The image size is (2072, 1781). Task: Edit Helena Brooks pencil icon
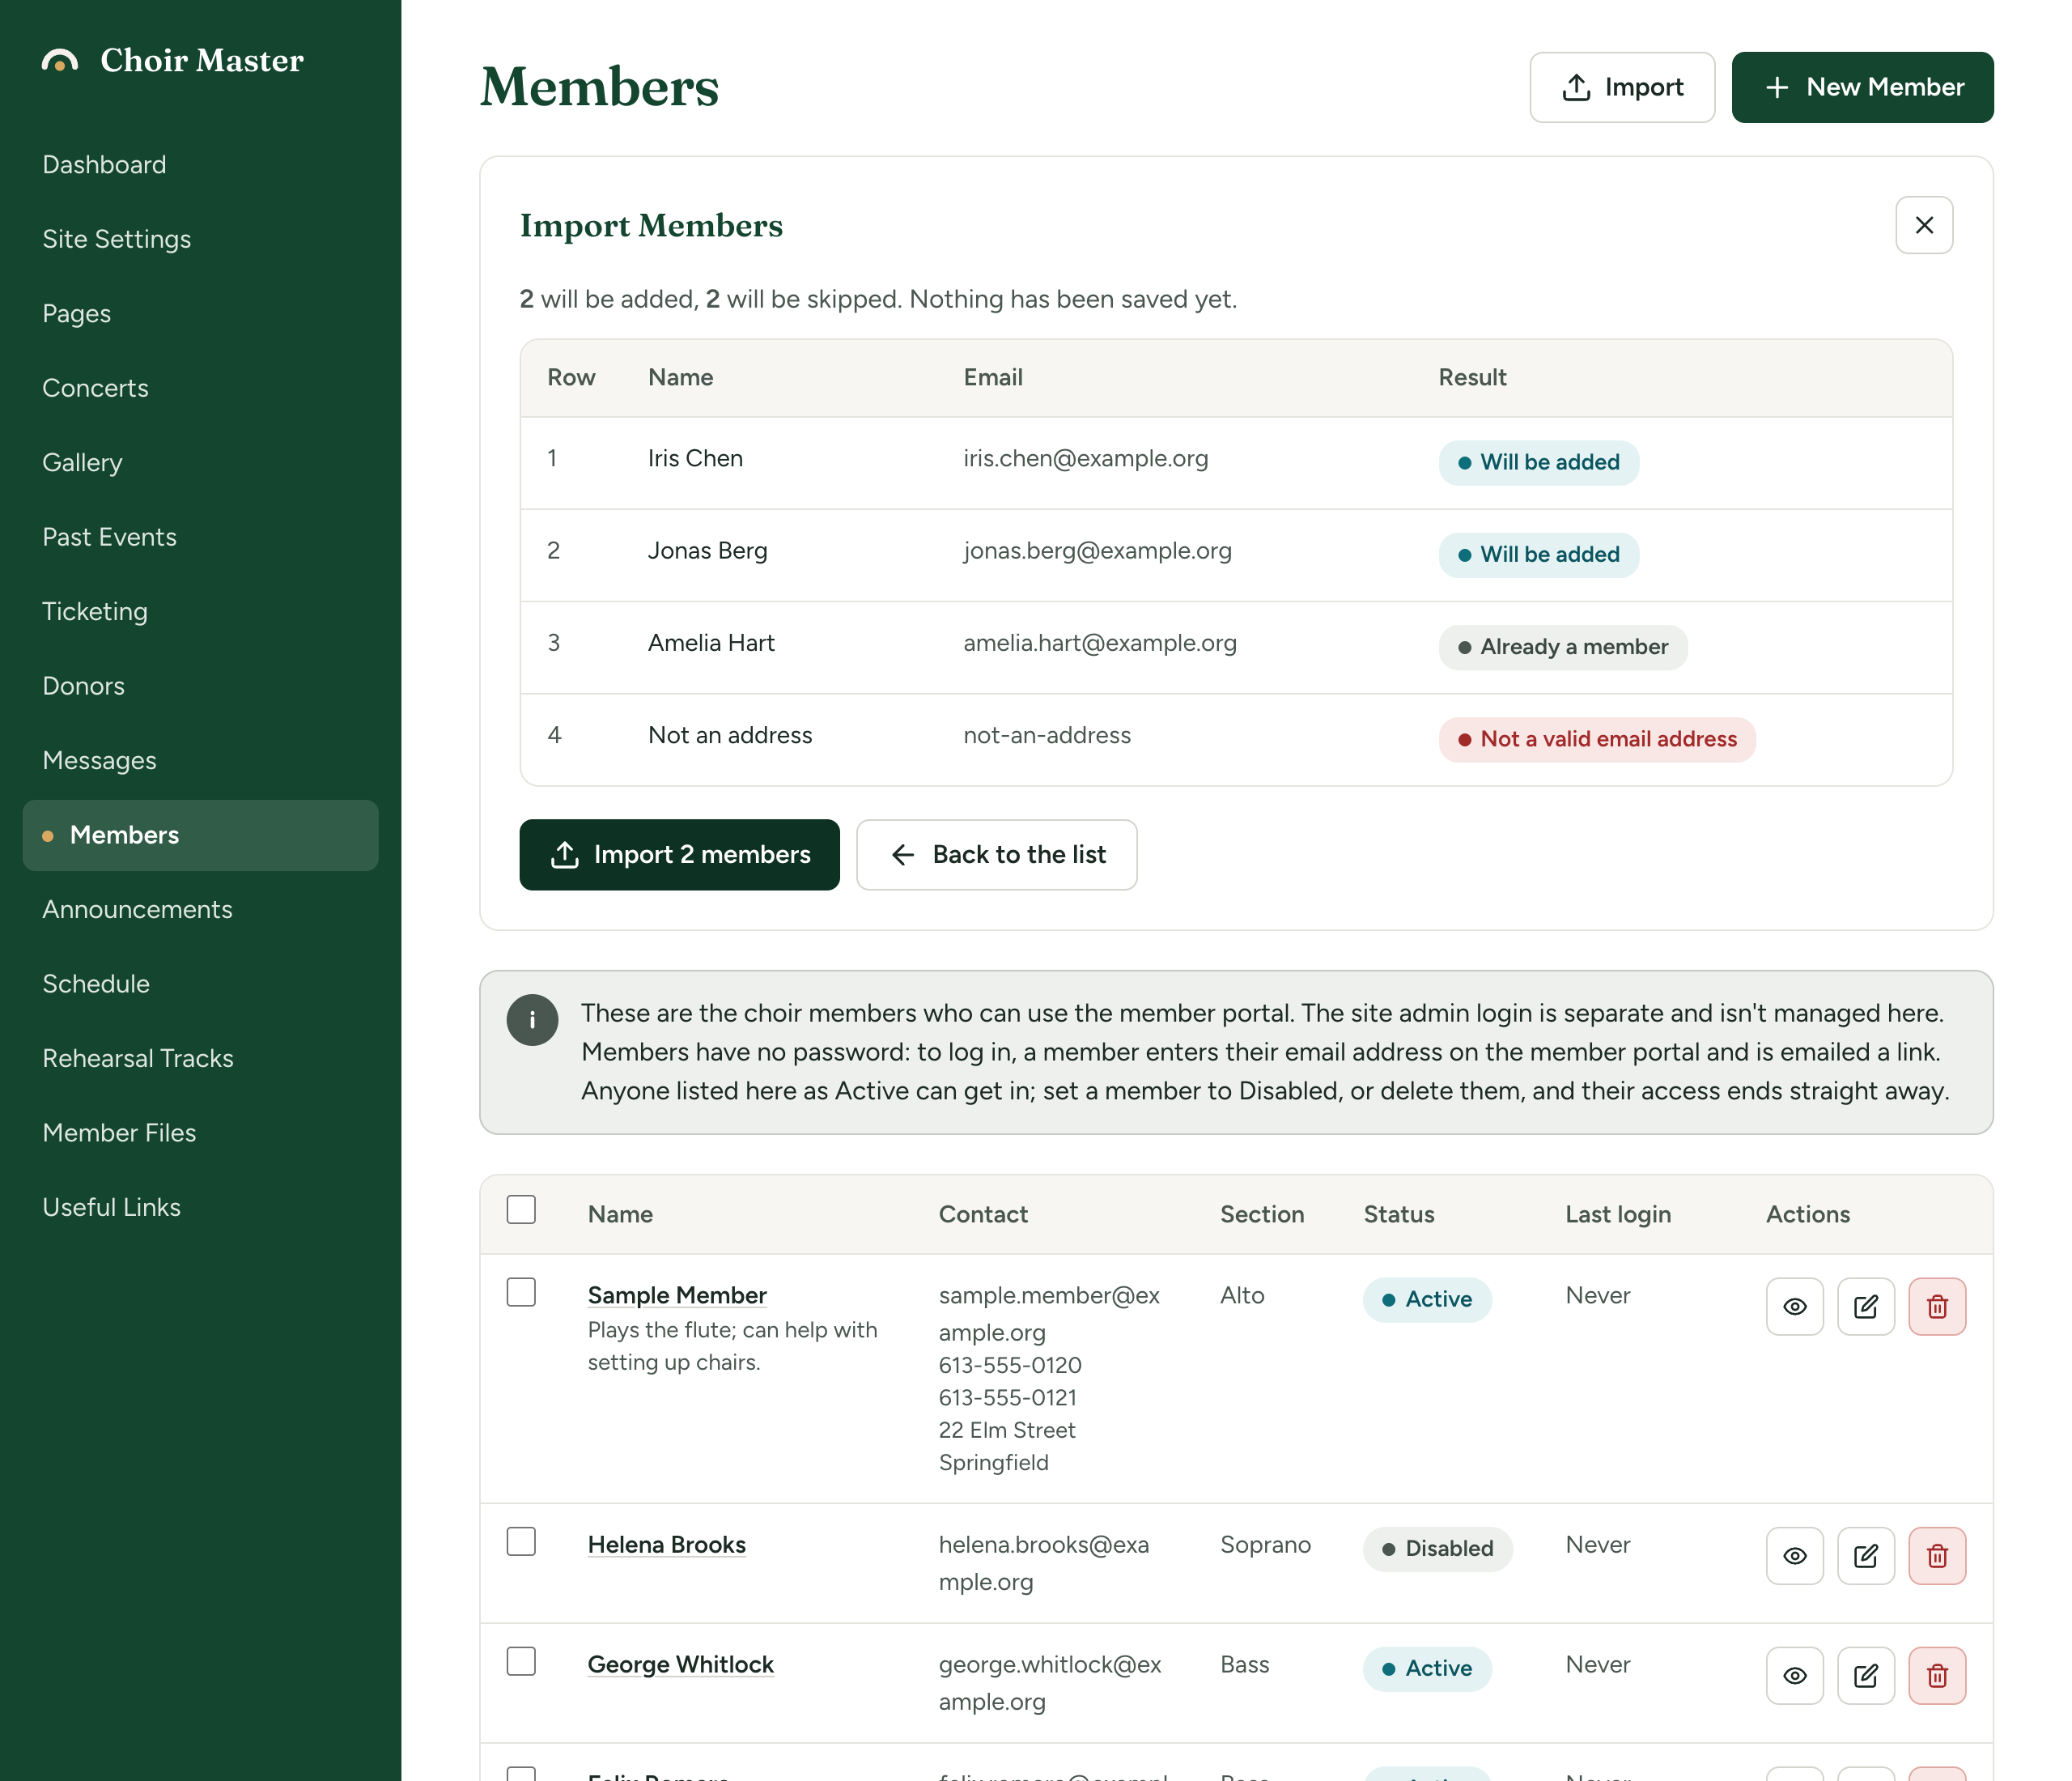coord(1866,1555)
